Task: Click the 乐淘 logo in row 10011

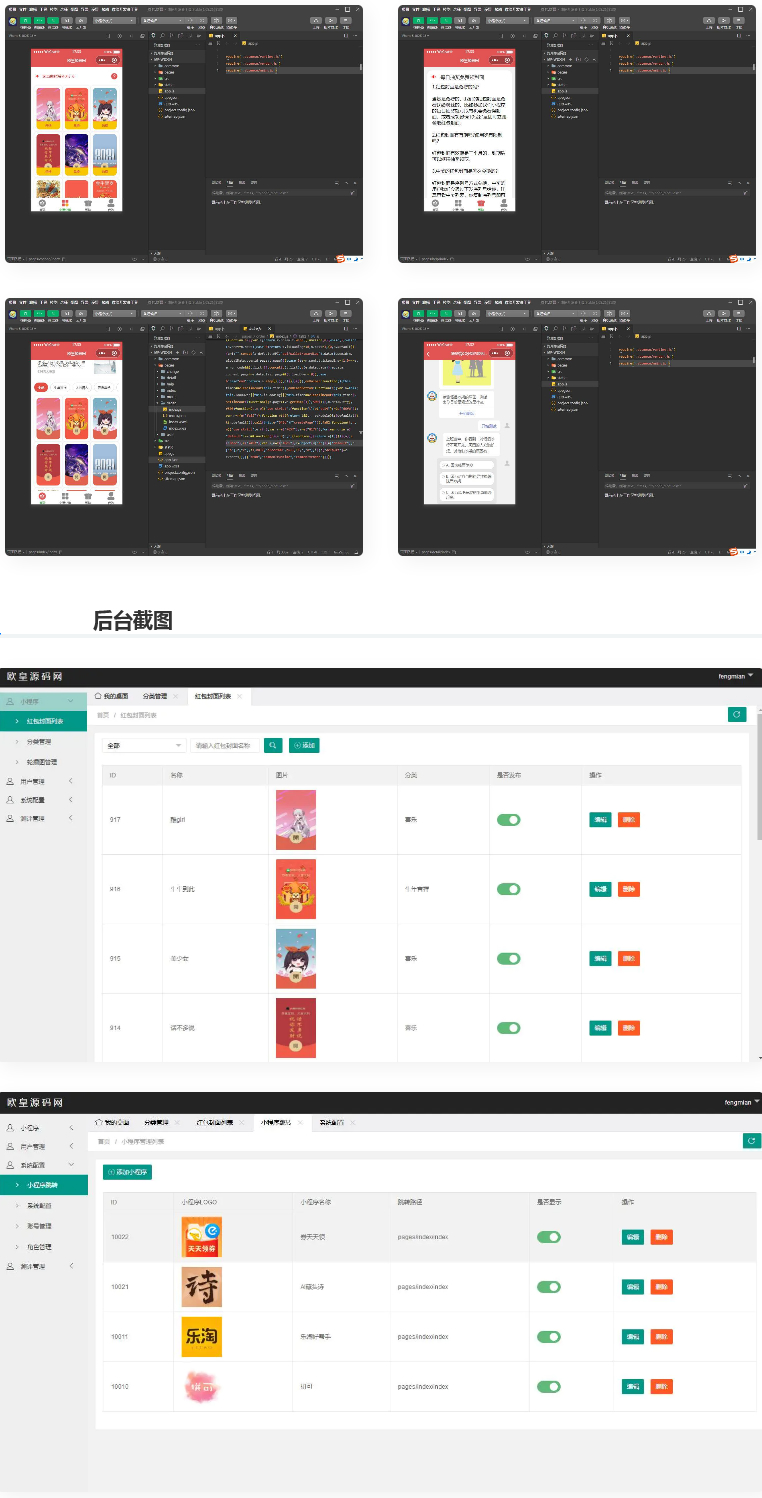Action: coord(201,1336)
